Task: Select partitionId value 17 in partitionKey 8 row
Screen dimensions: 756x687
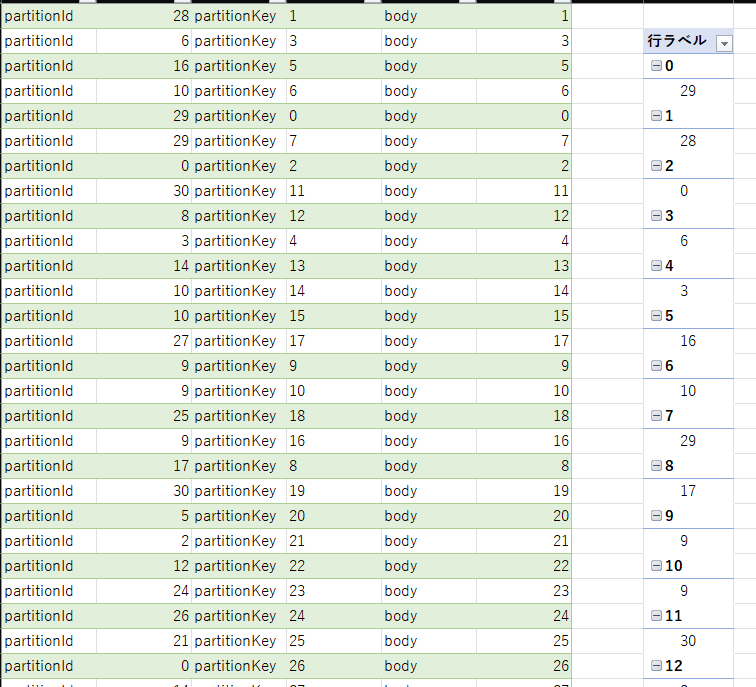Action: [x=144, y=466]
